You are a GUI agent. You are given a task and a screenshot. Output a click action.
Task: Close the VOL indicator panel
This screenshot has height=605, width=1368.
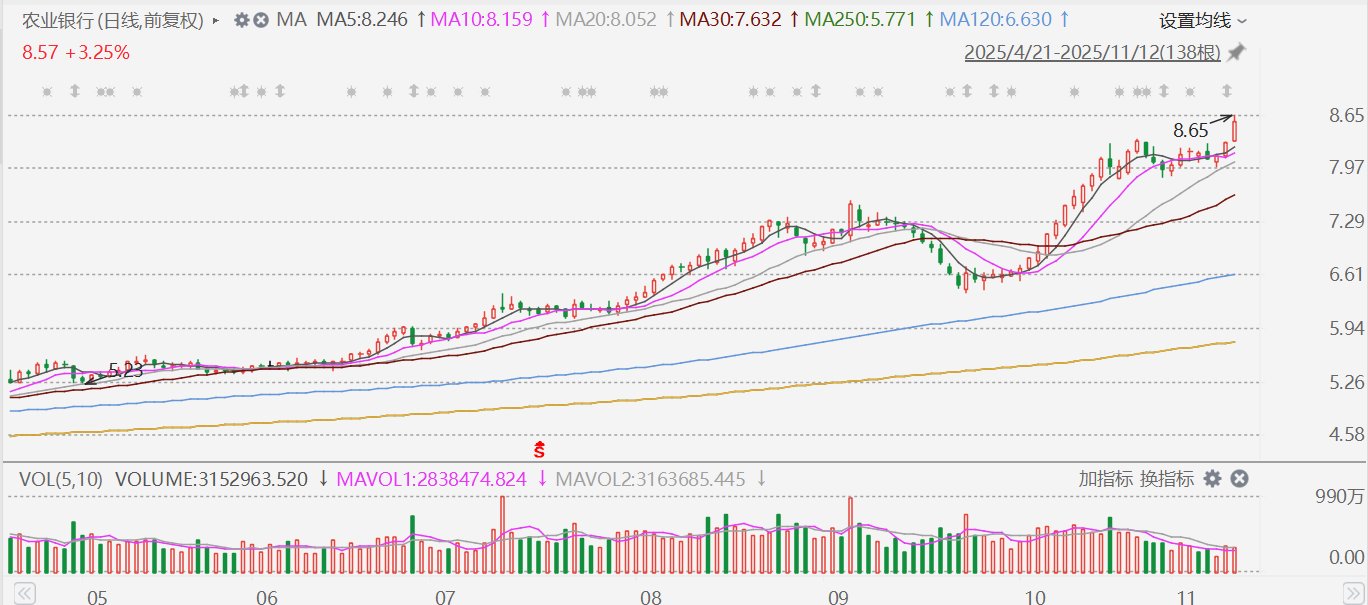[1238, 479]
